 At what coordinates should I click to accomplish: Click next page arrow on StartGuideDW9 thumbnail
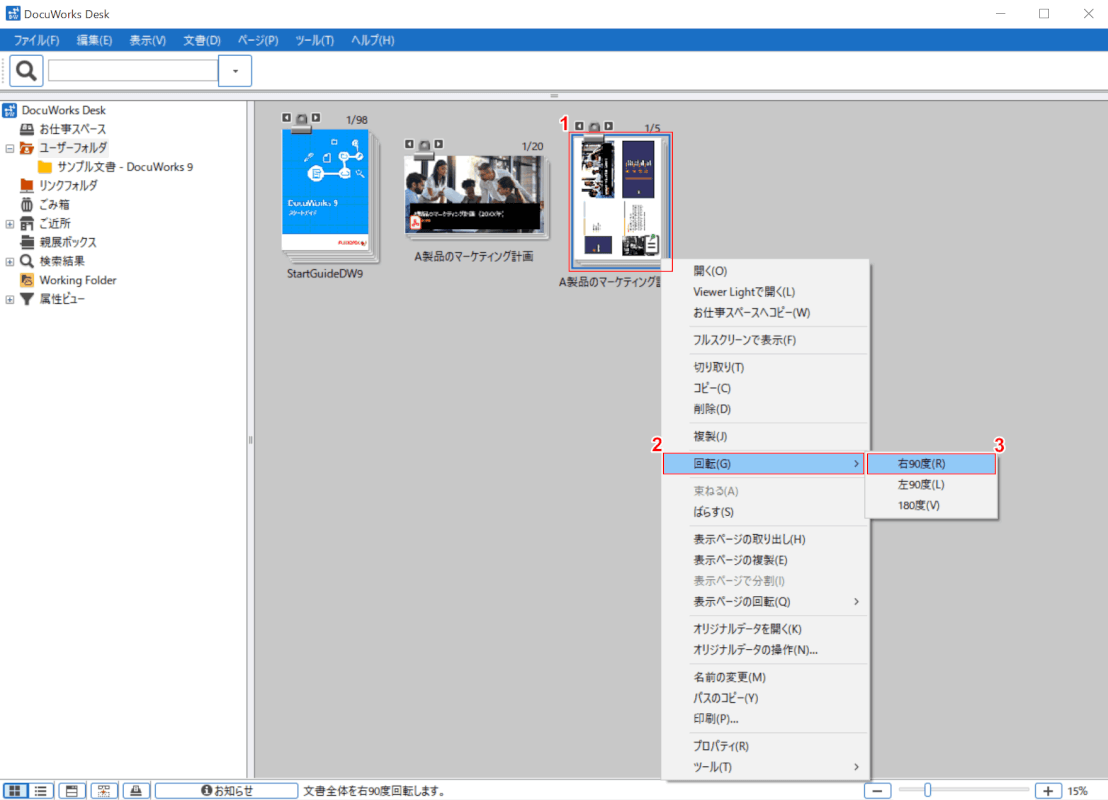(316, 118)
